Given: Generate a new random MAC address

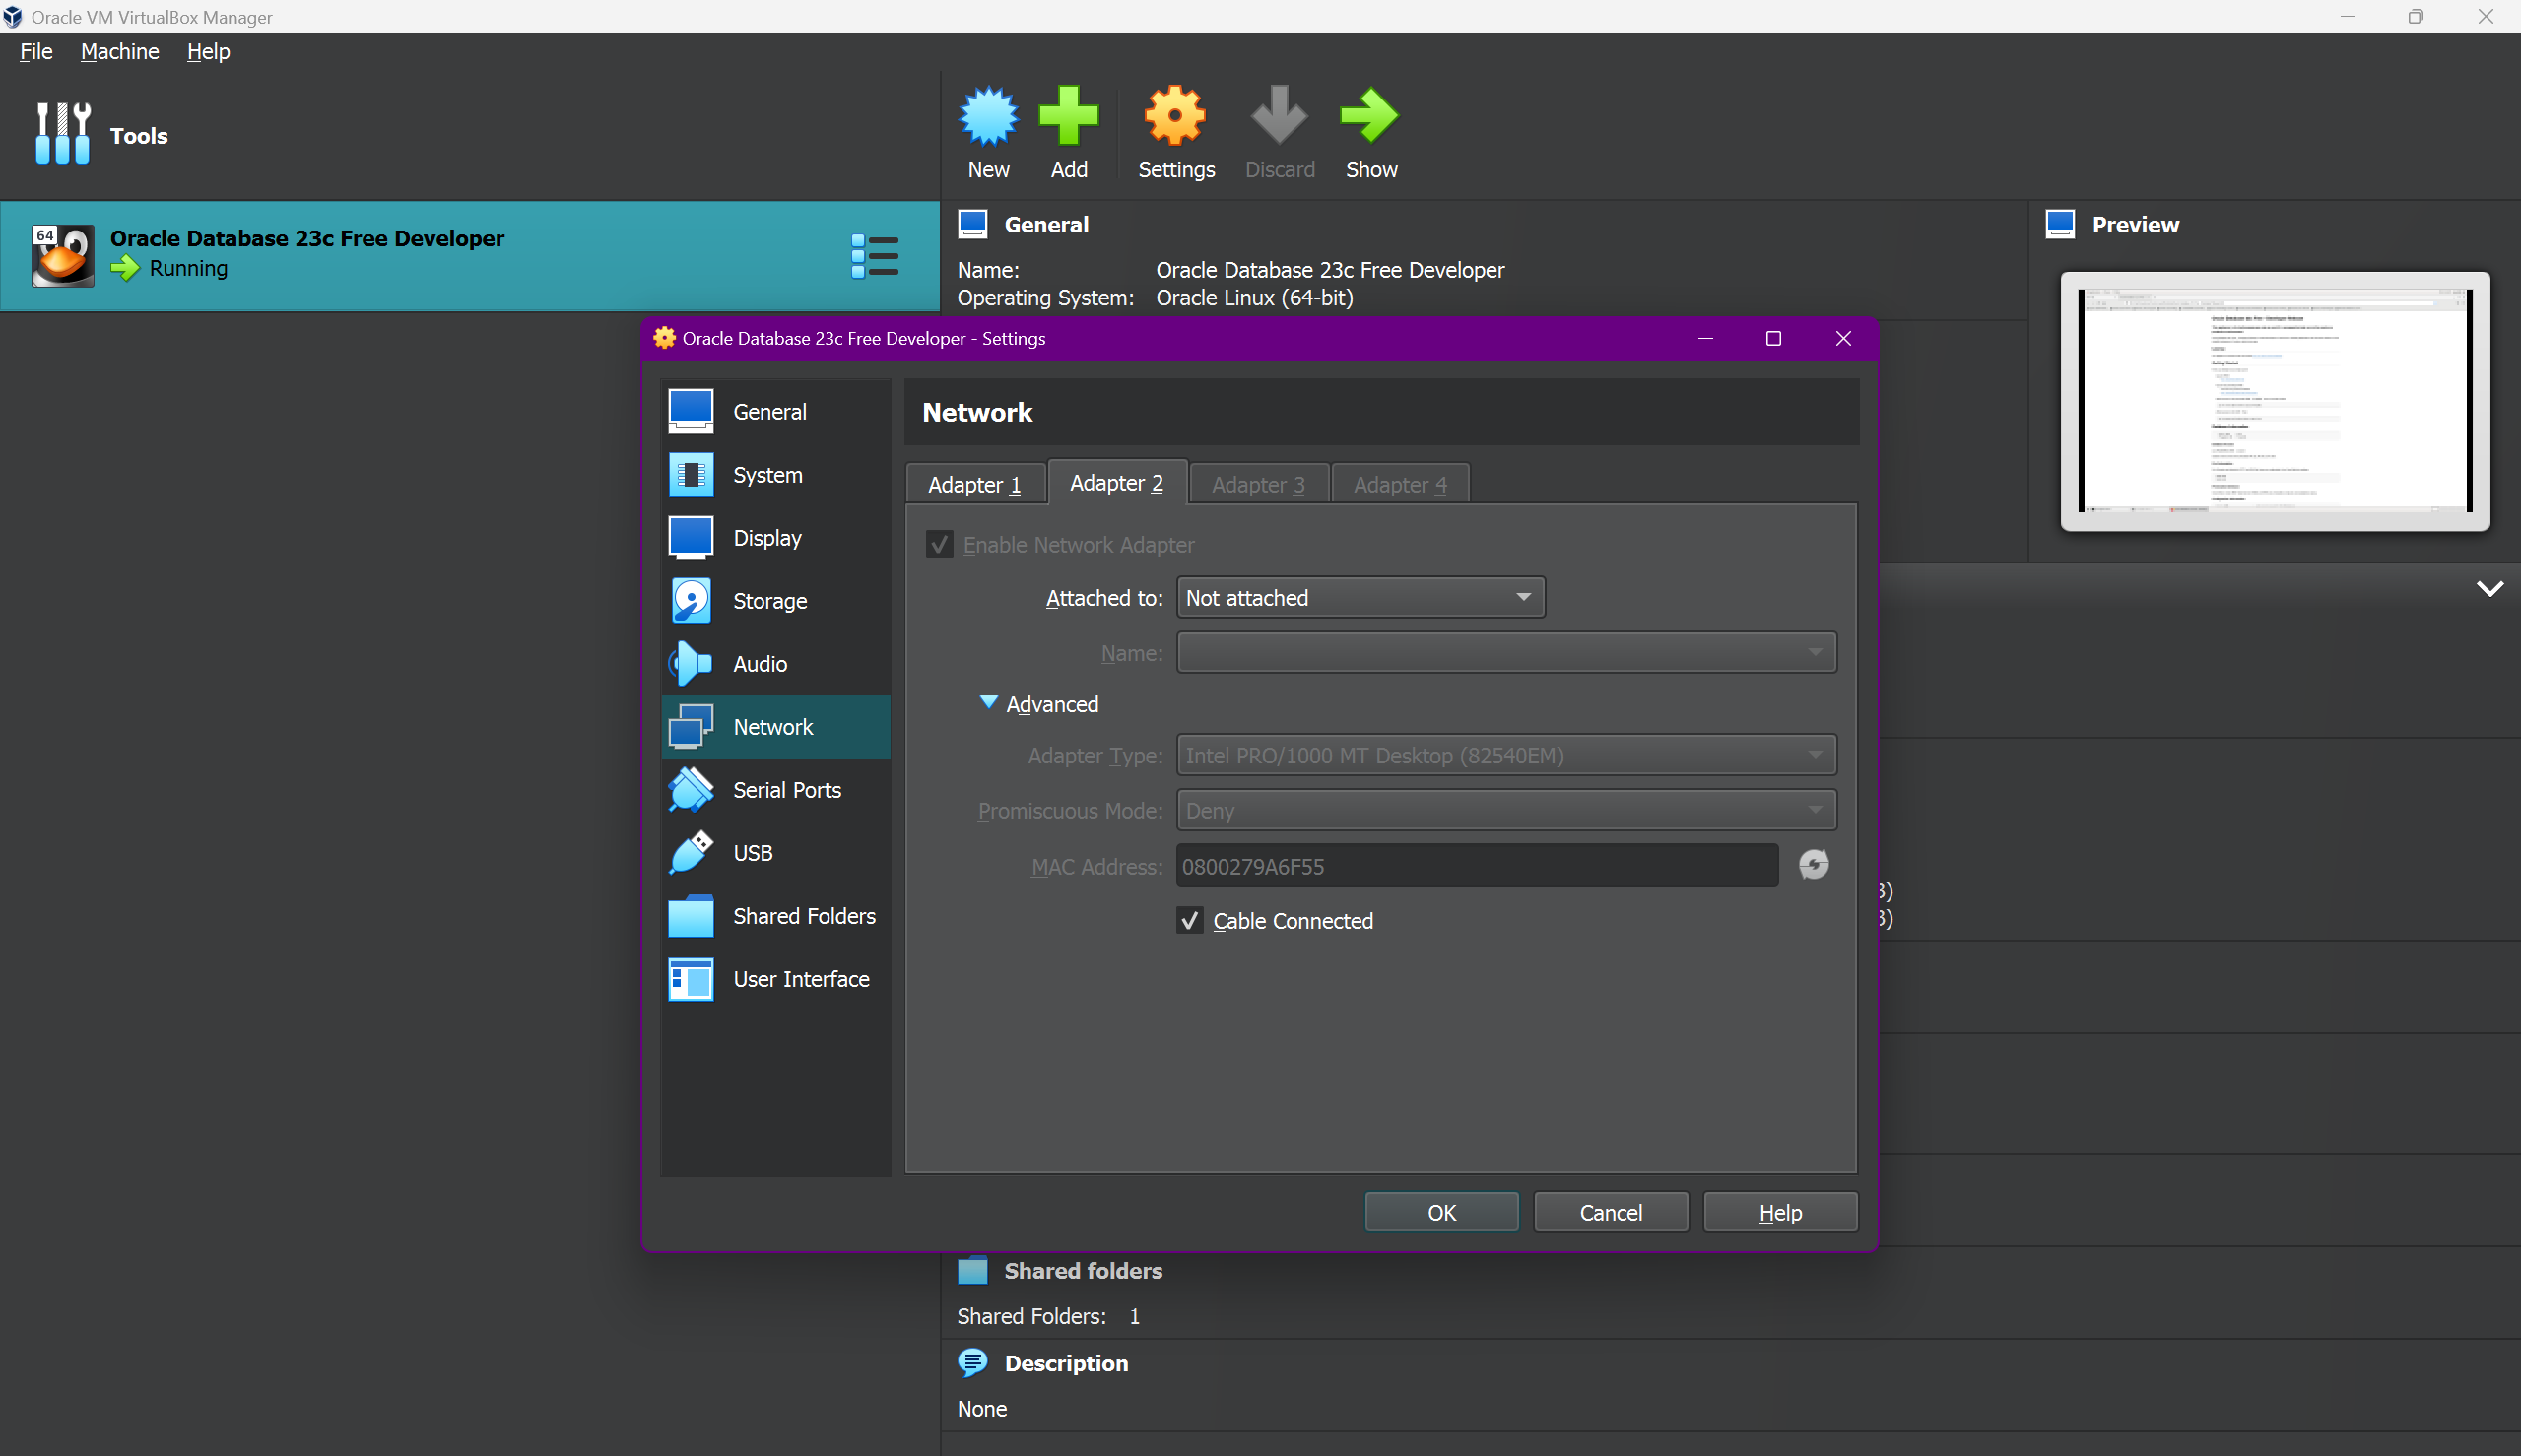Looking at the screenshot, I should (1813, 865).
